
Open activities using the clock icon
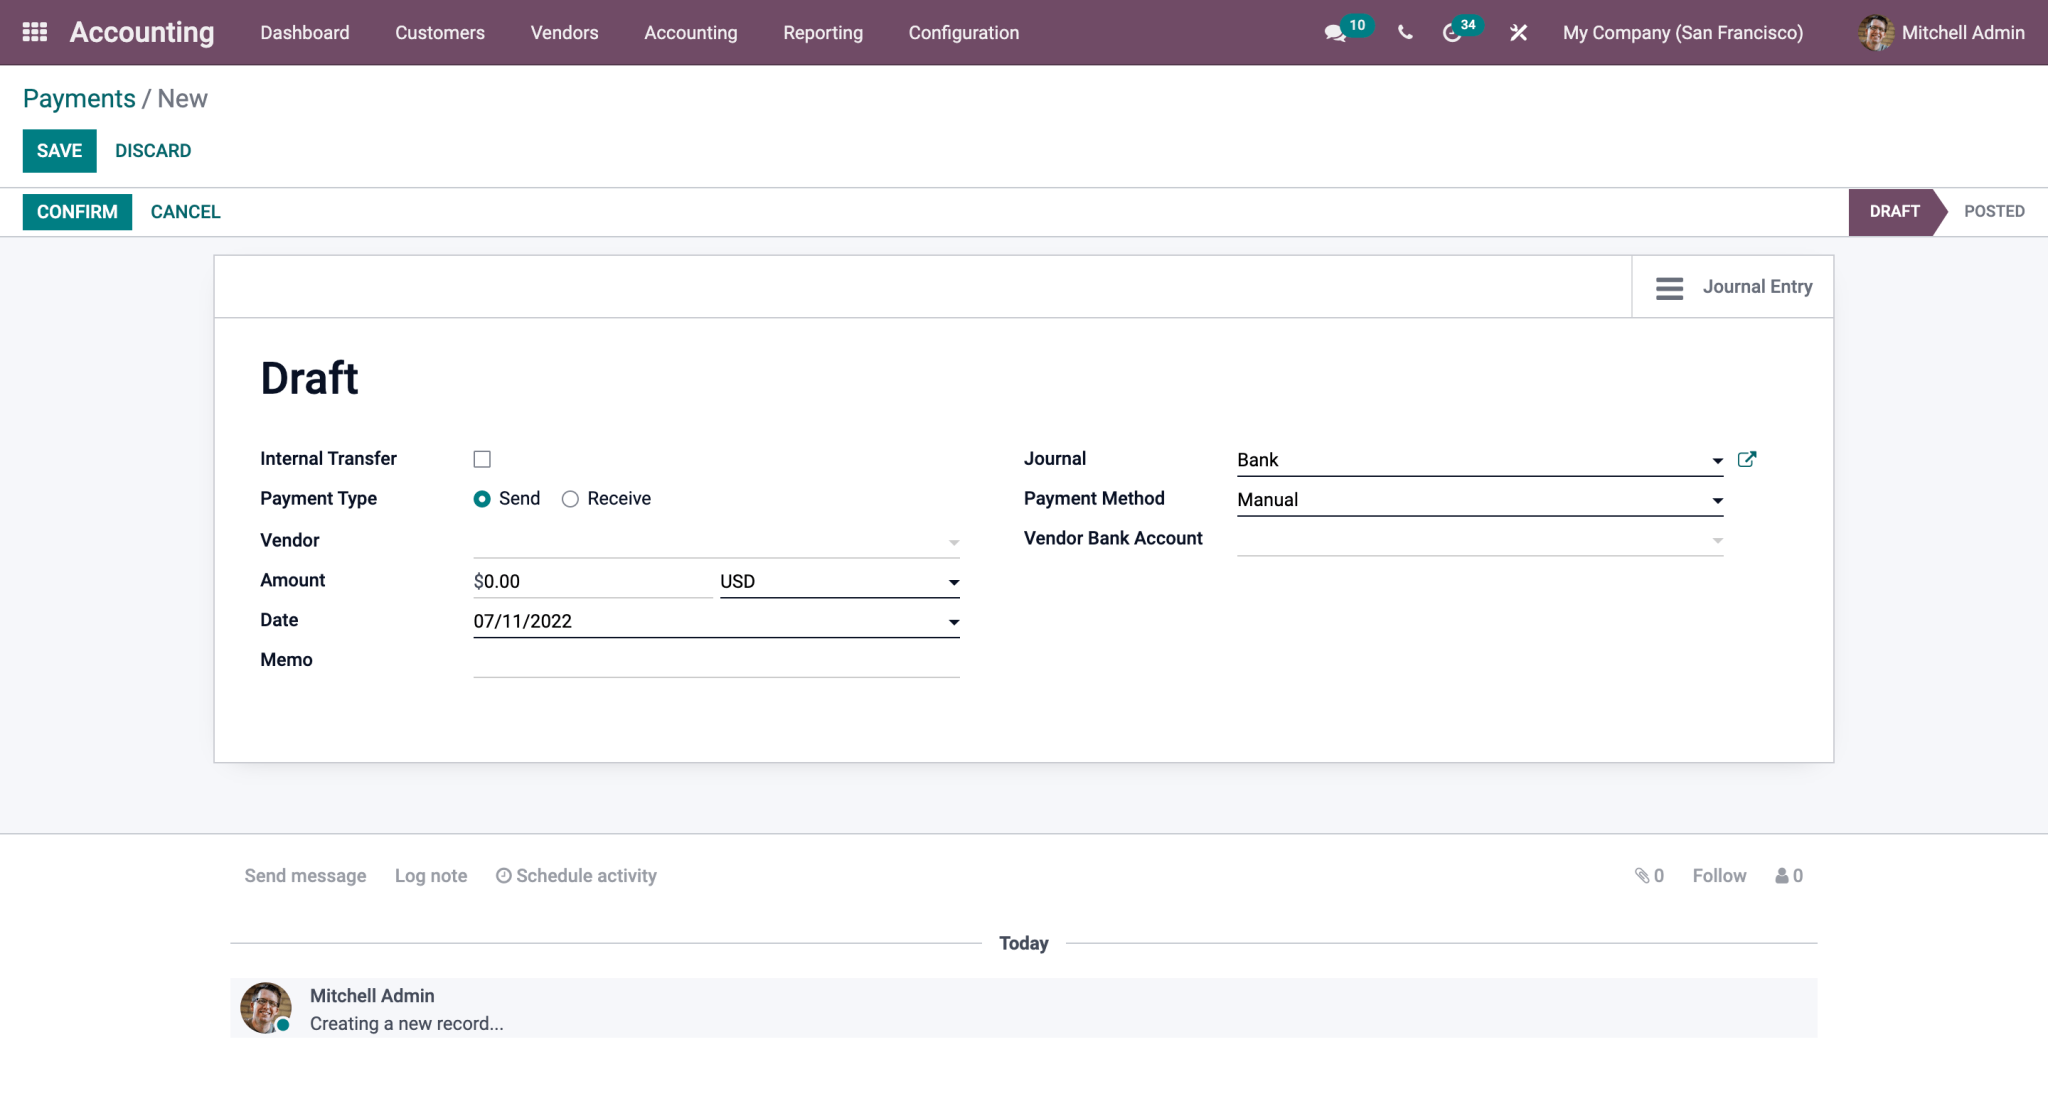1453,33
